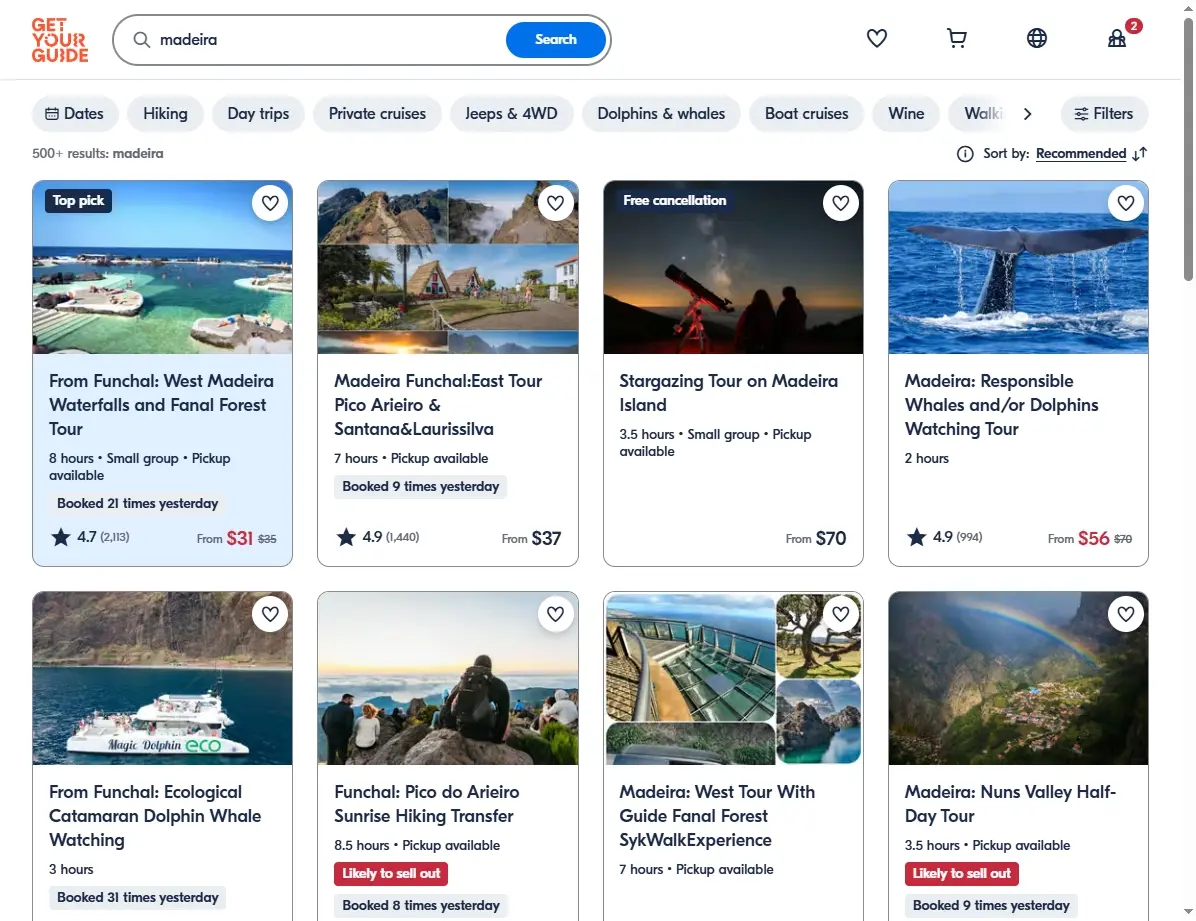The image size is (1196, 921).
Task: Open the profile icon with notification badge
Action: 1118,37
